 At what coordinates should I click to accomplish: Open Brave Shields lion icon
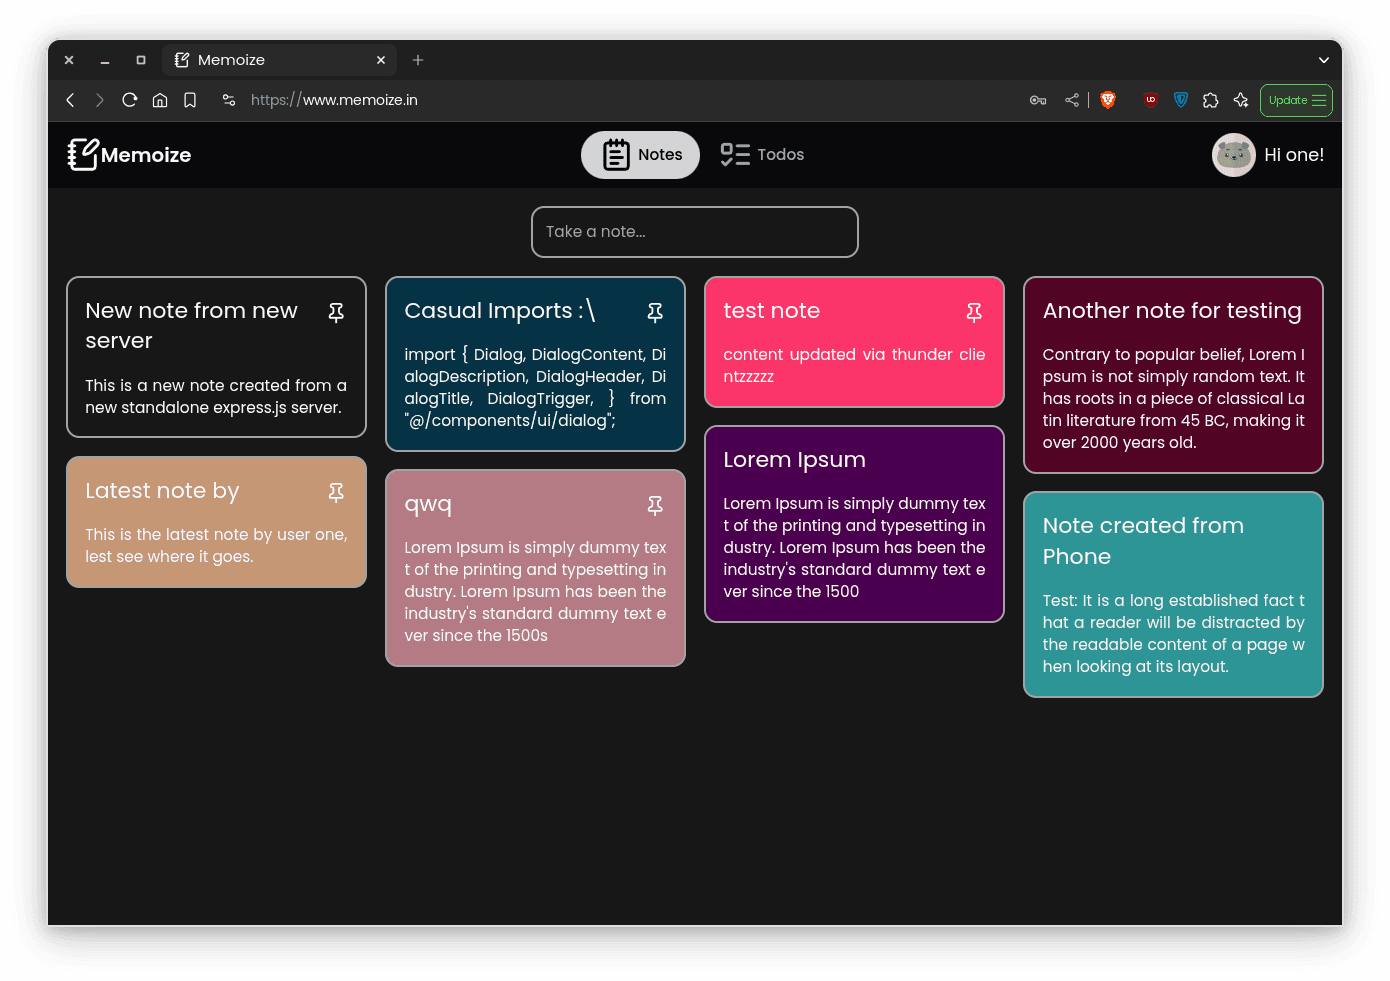click(1108, 100)
